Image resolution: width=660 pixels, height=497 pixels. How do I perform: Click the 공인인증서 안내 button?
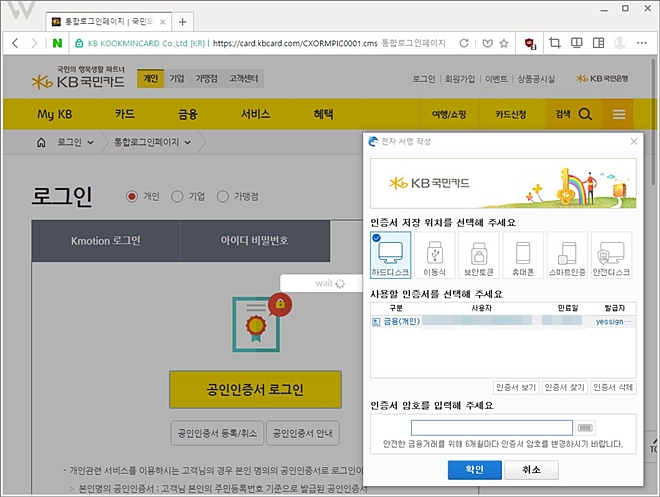click(x=303, y=433)
